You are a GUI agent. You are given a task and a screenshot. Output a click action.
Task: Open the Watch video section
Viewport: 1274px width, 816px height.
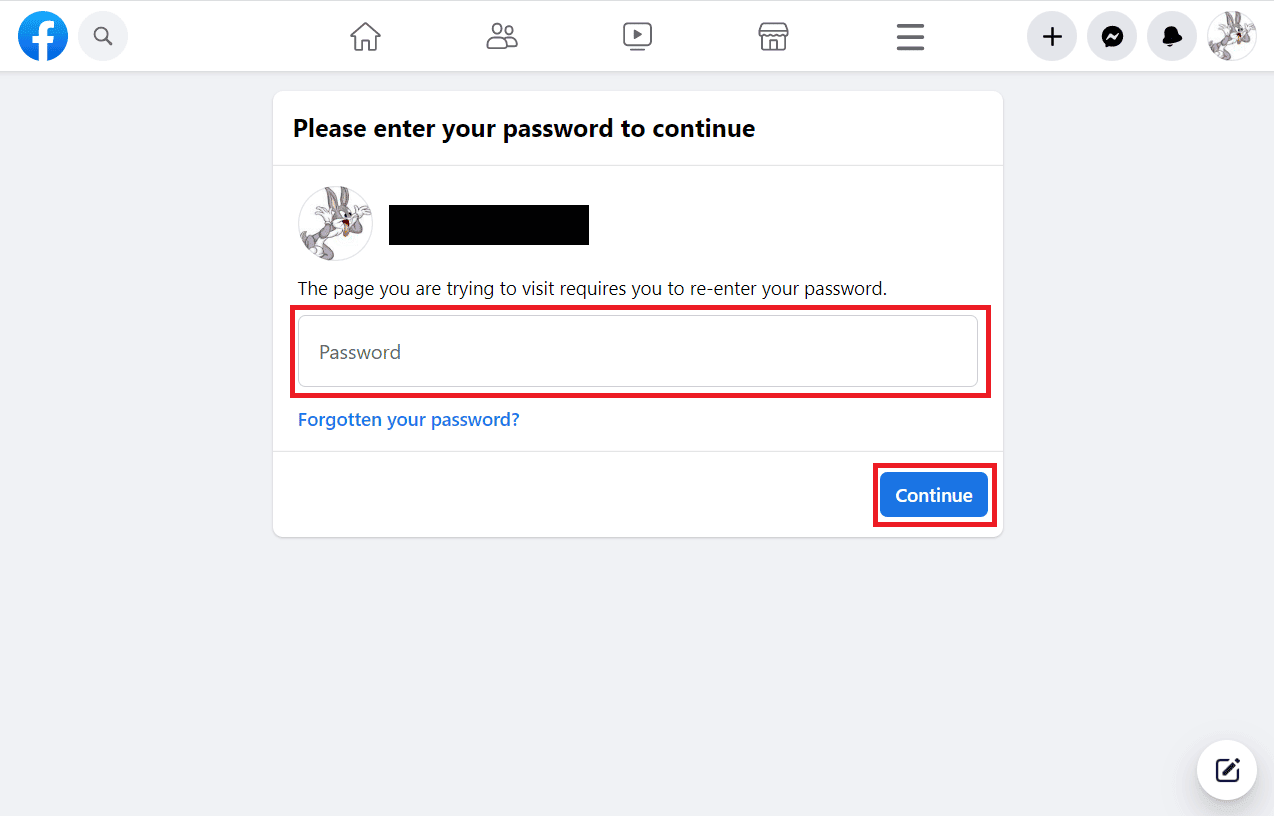click(x=637, y=36)
